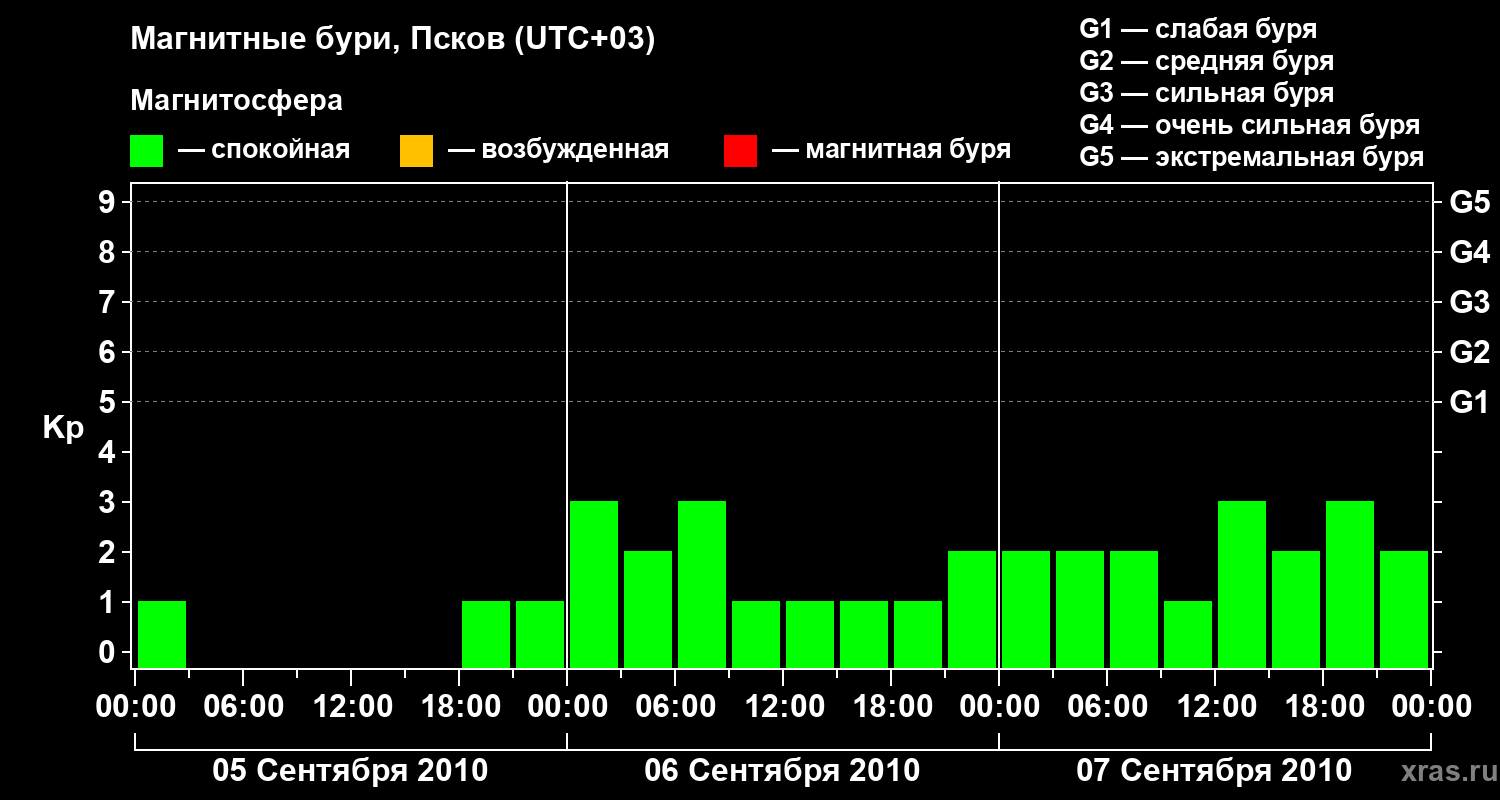Screen dimensions: 1500x800
Task: Click the Kp 3 bar at 06:00 on 06 September
Action: tap(702, 584)
